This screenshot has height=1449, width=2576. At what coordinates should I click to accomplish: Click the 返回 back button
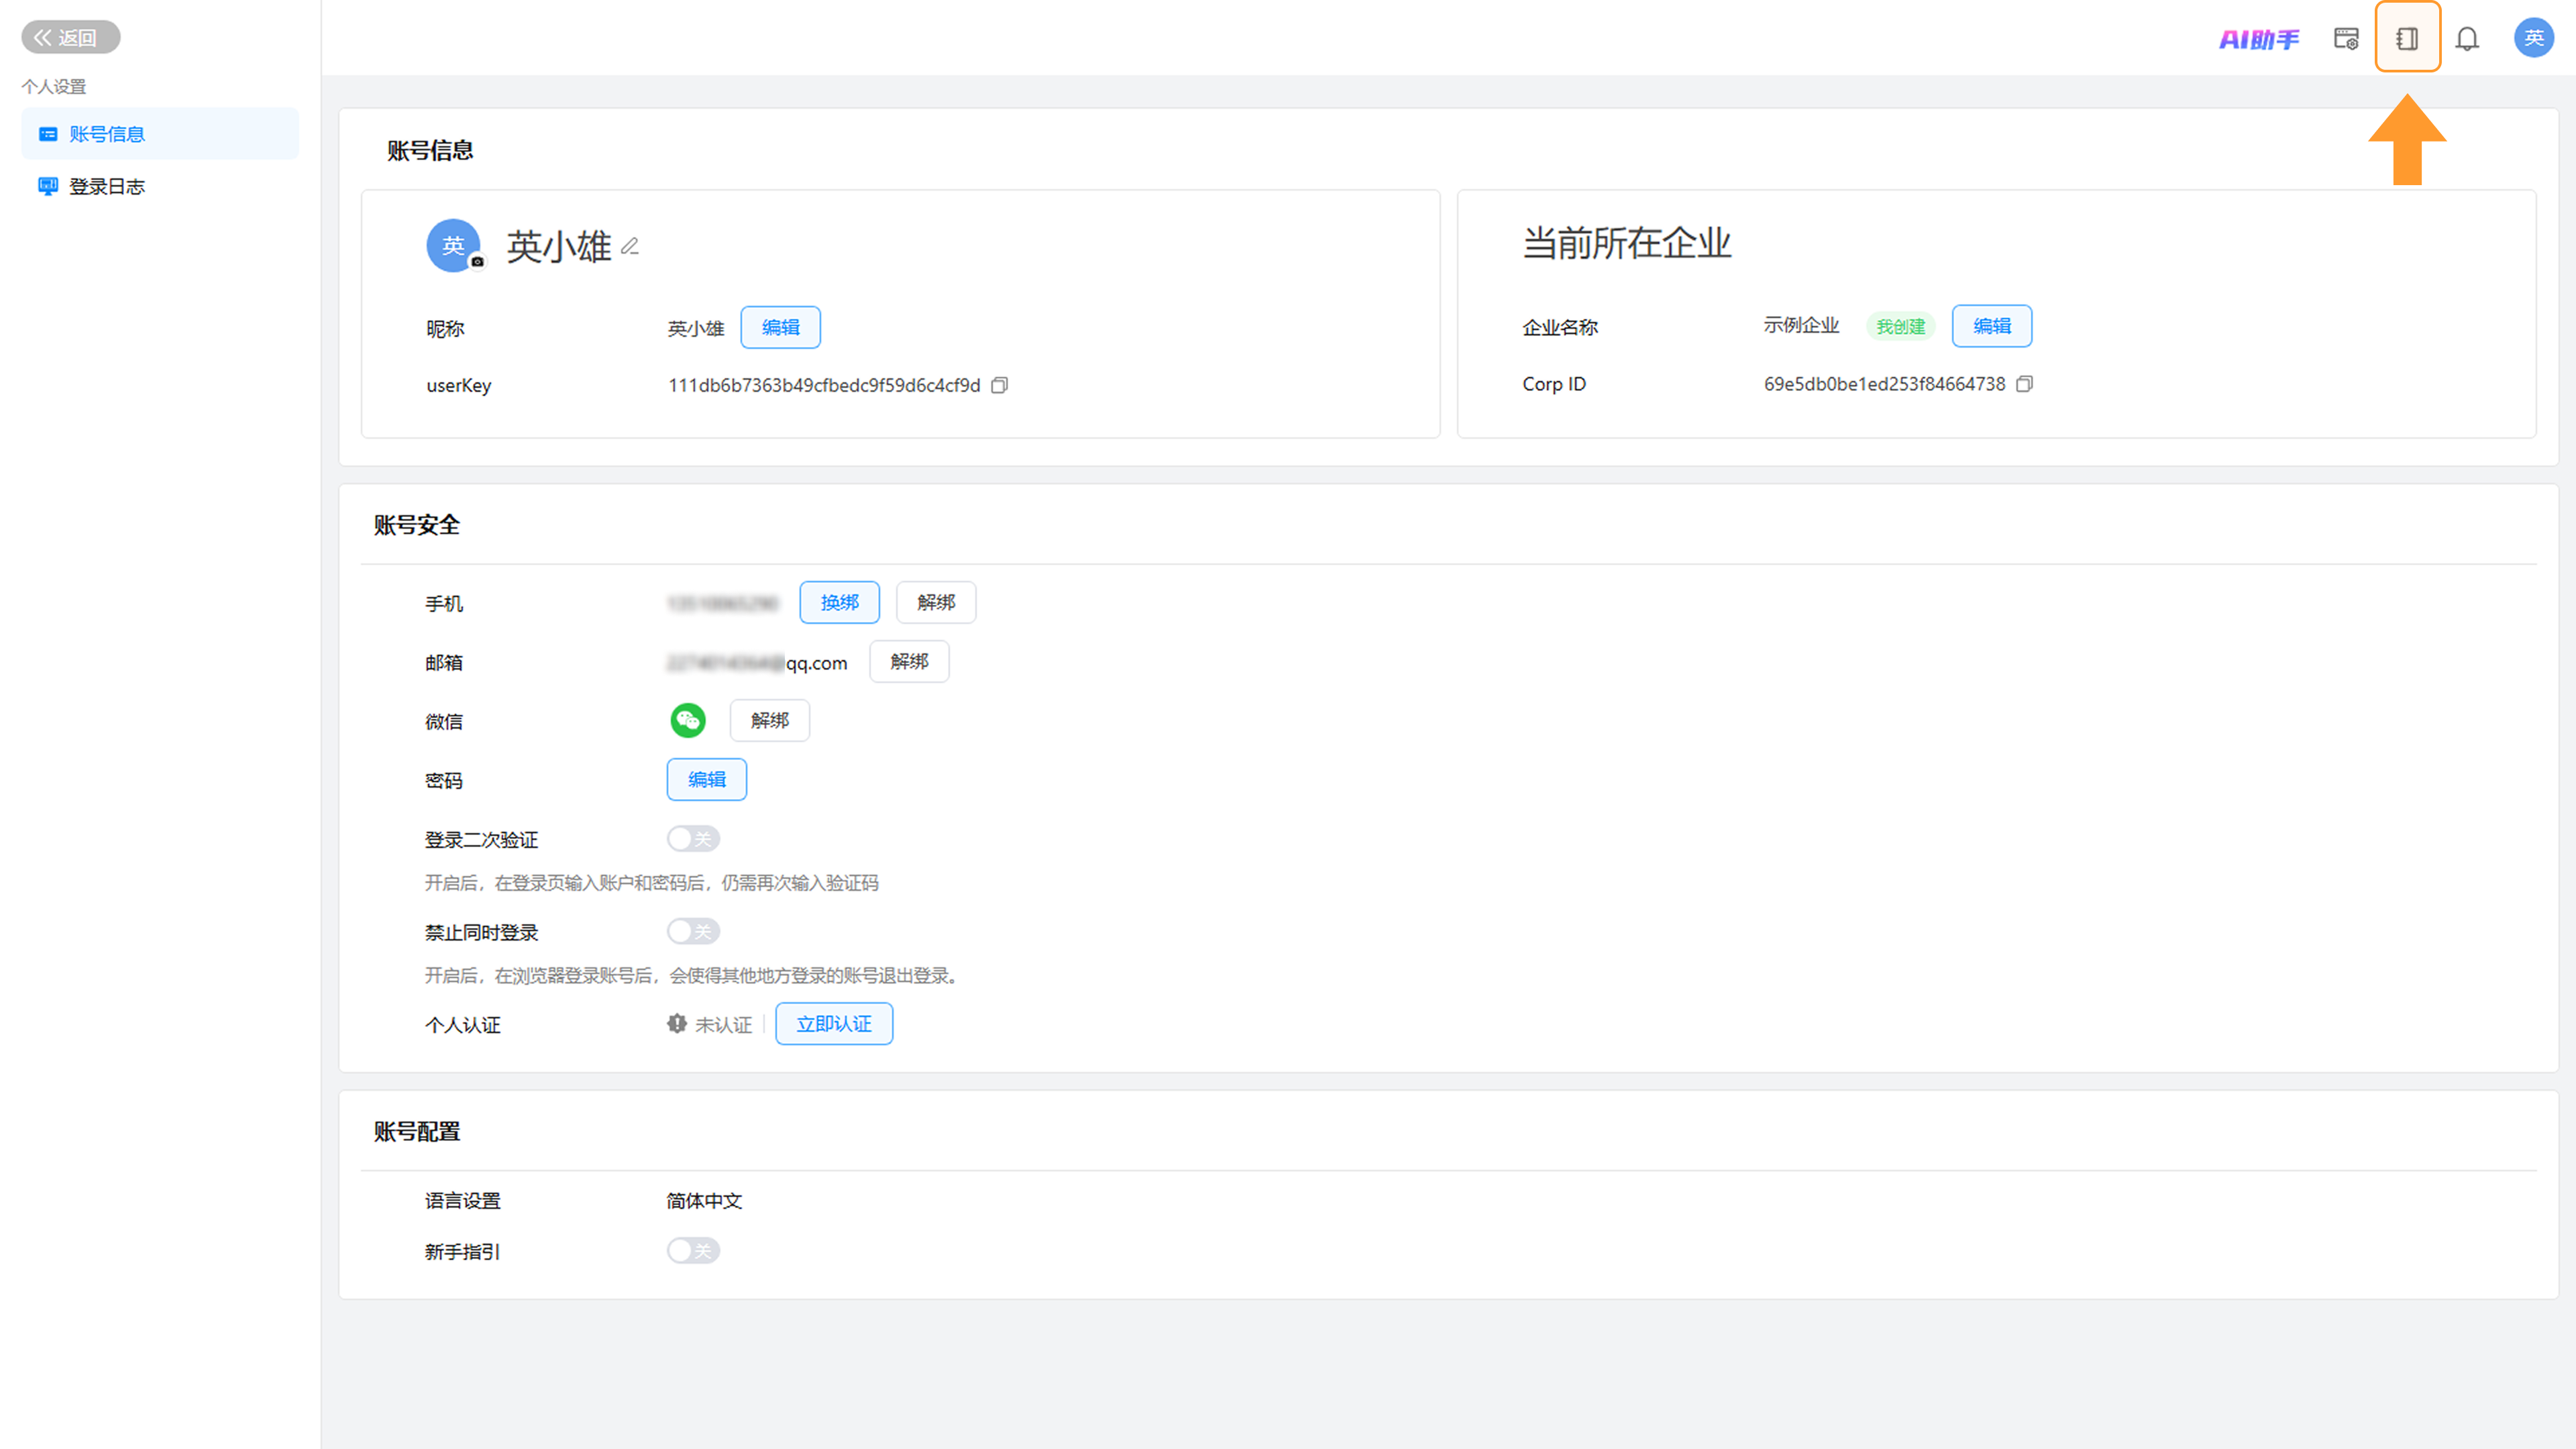click(x=70, y=37)
